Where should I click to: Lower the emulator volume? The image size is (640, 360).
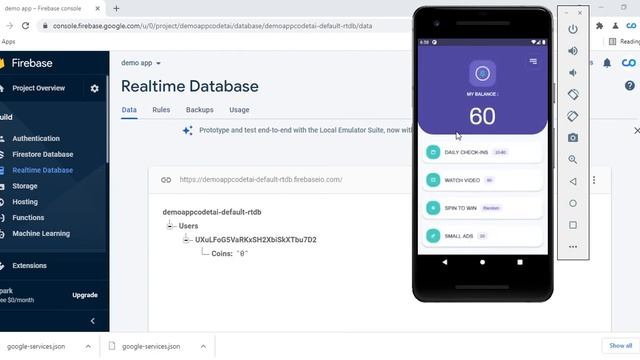(573, 73)
